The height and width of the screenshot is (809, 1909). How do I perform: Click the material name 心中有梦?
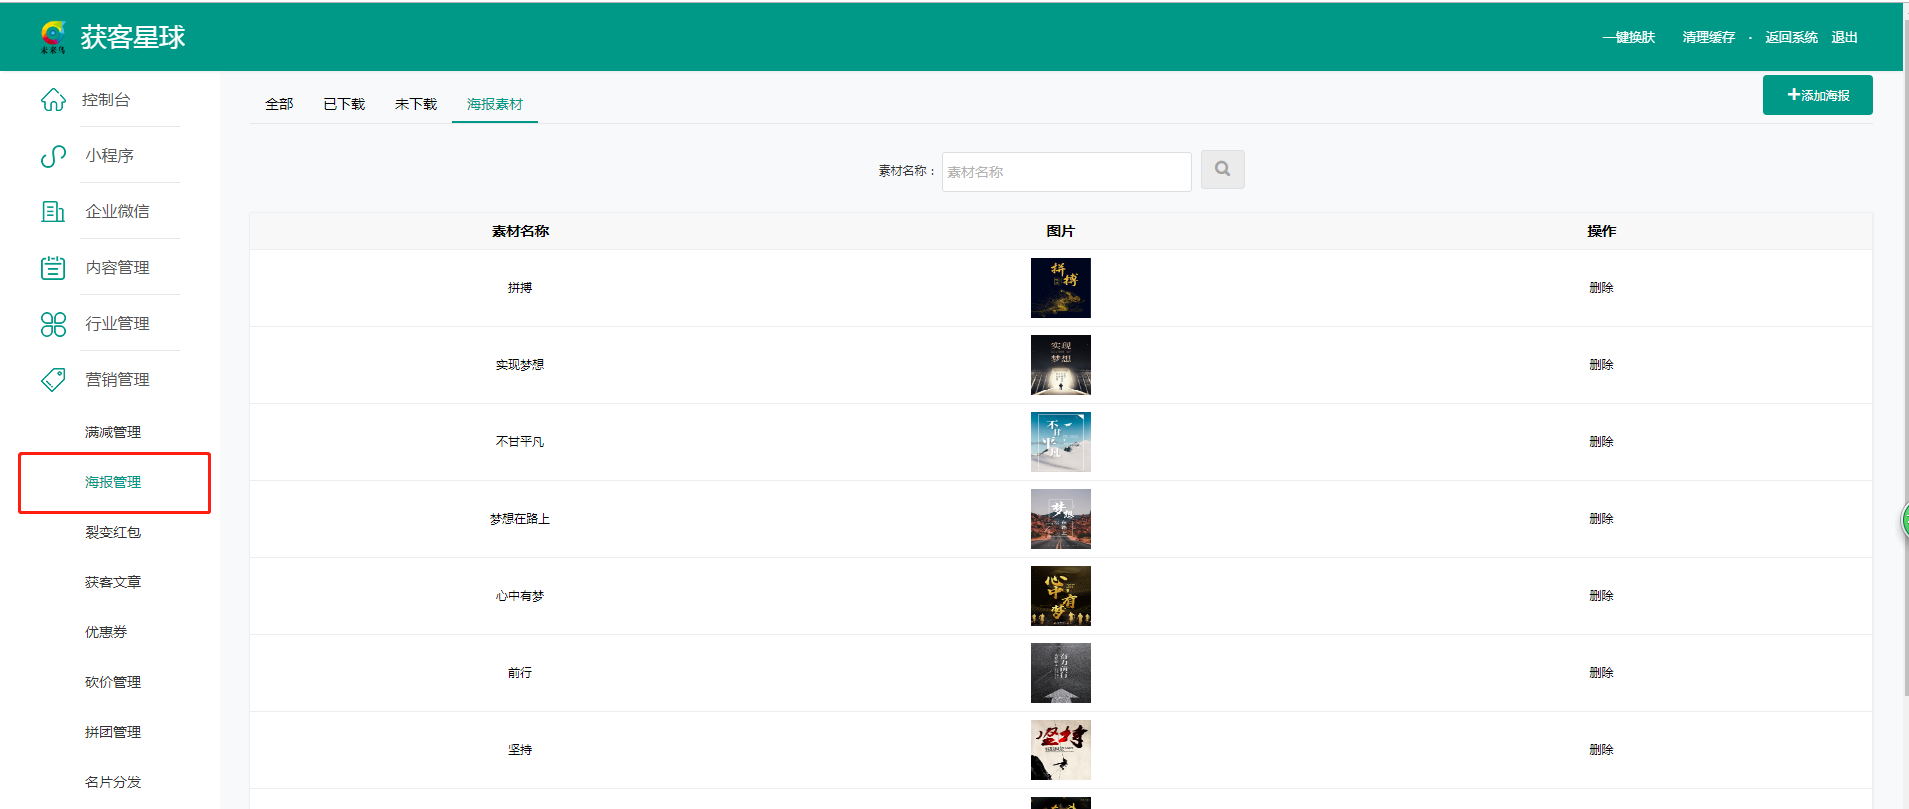pyautogui.click(x=520, y=596)
